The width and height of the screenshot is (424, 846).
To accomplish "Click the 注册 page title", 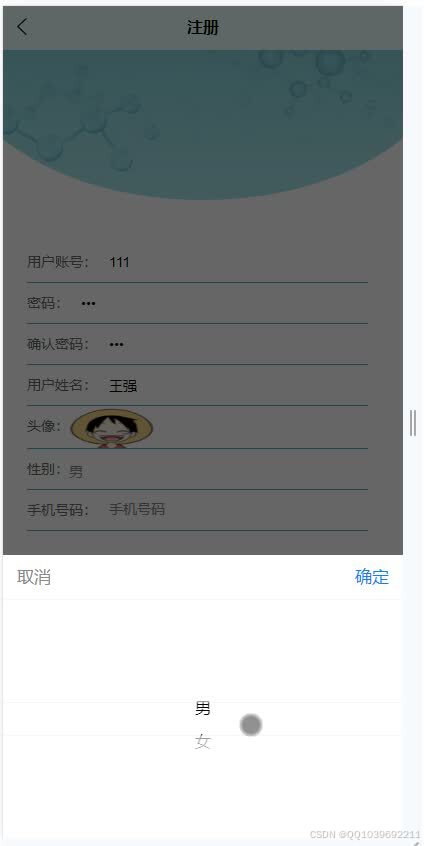I will [203, 28].
